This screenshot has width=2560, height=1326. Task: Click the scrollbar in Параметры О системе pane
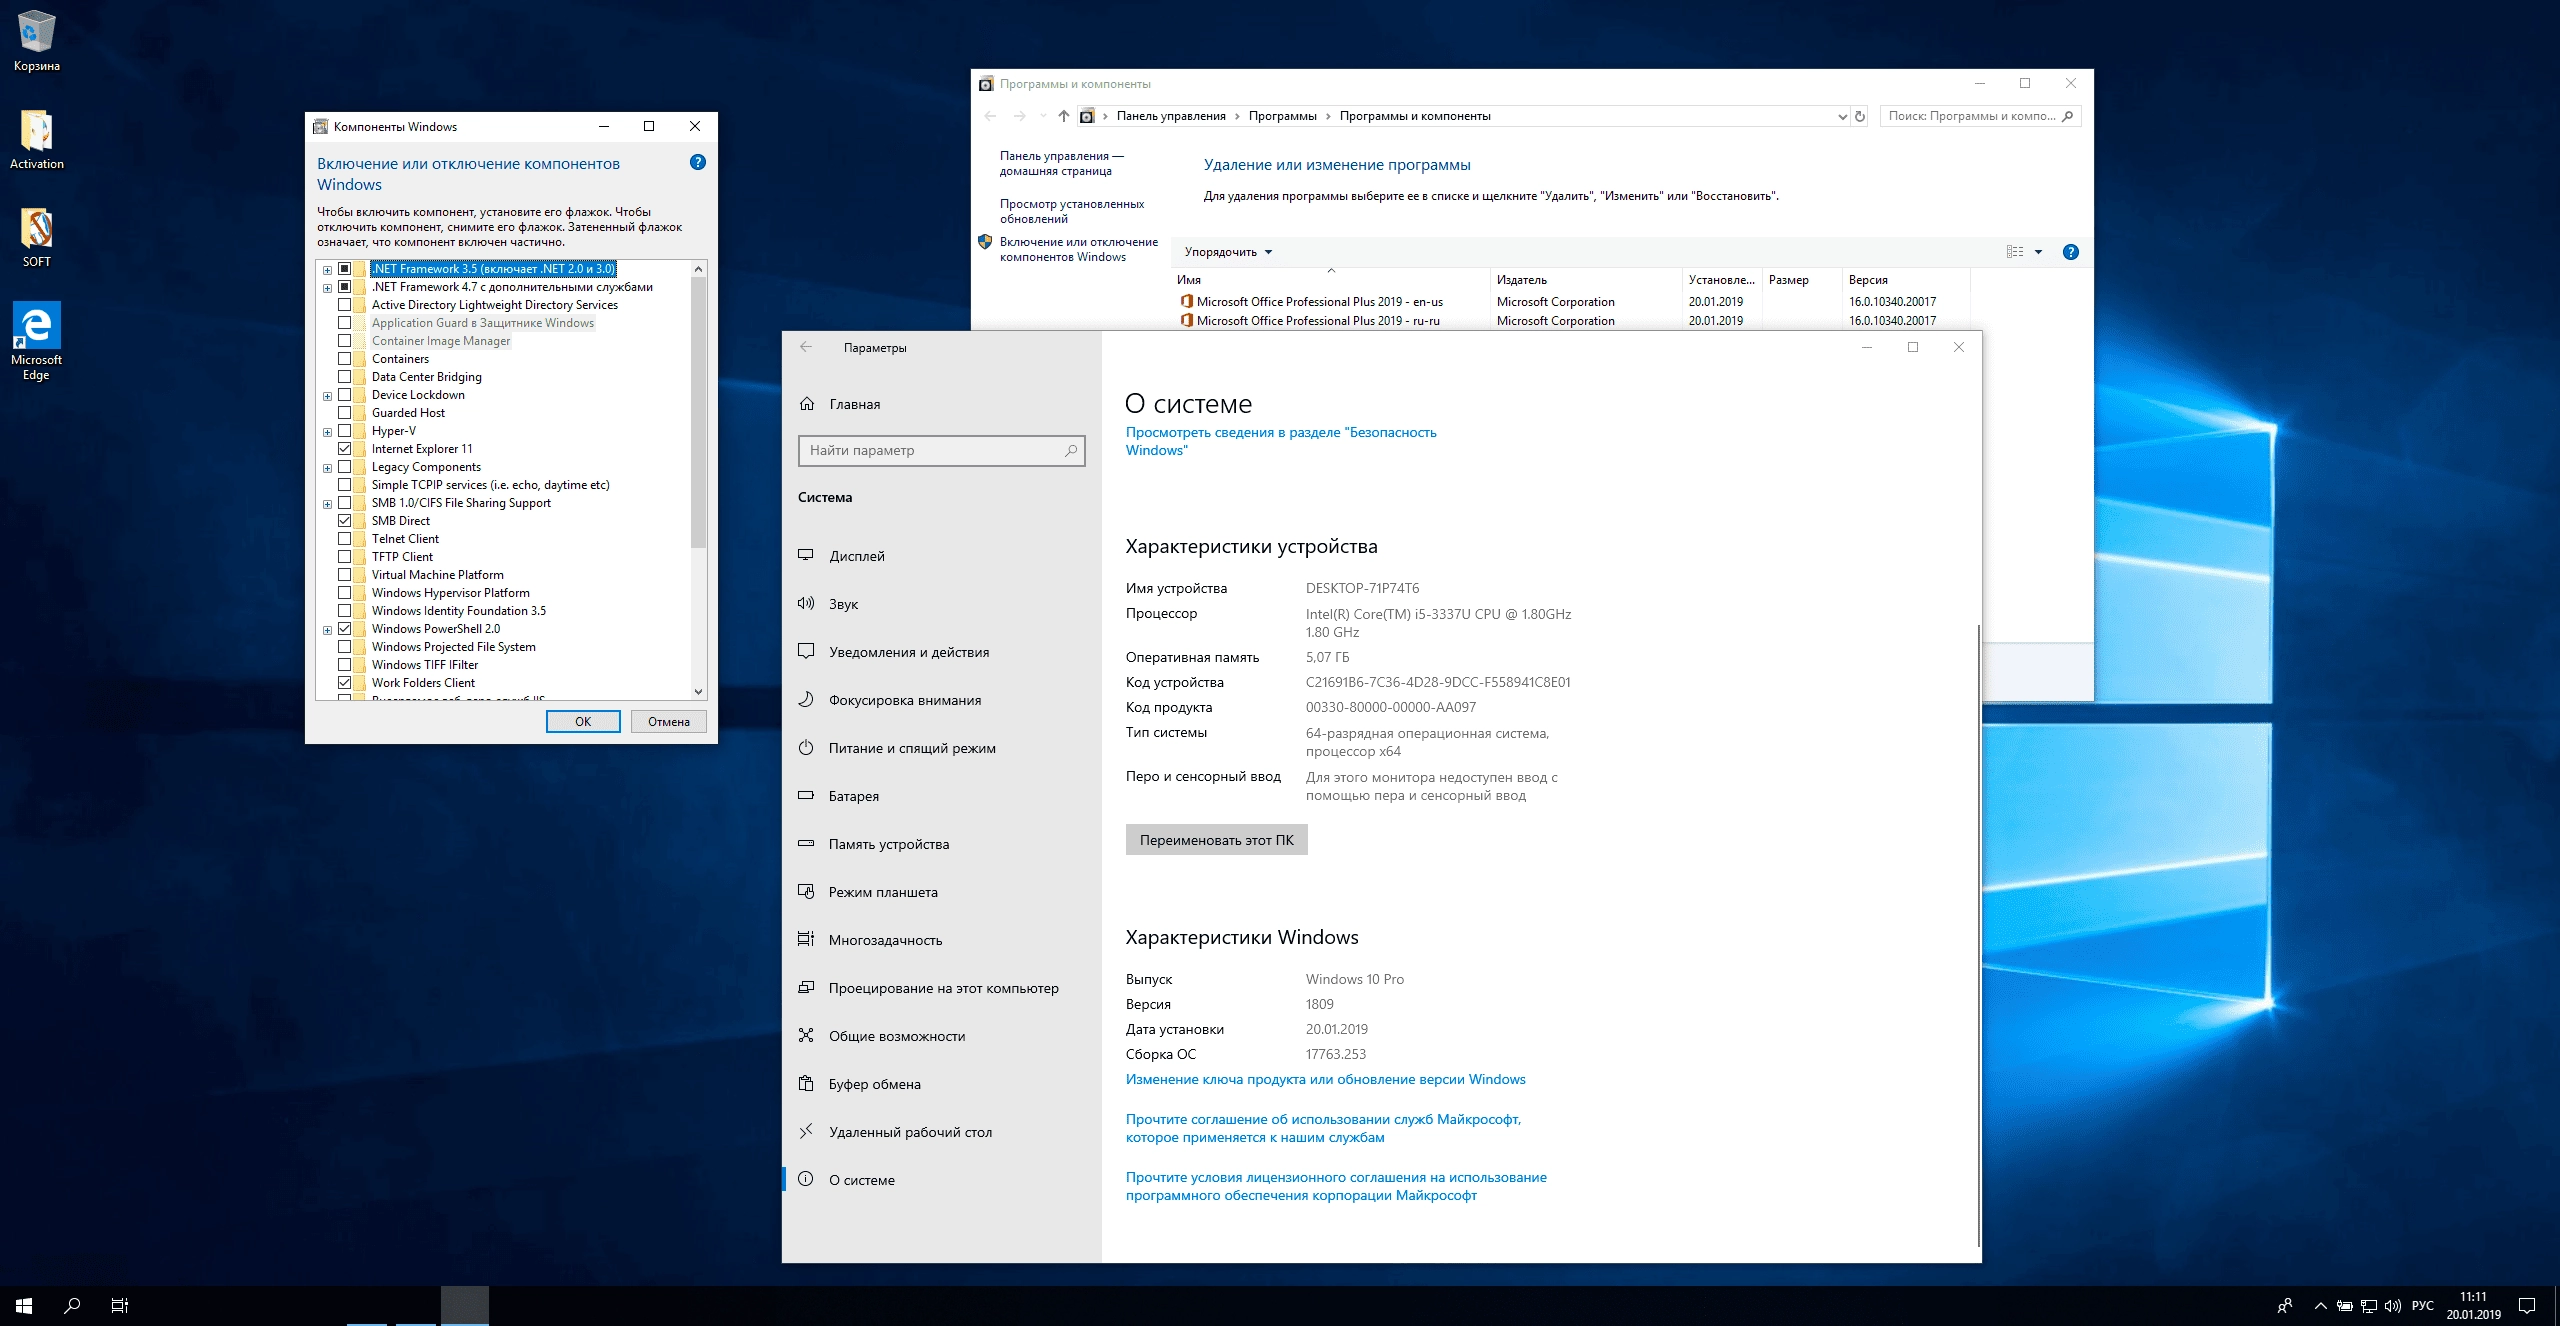tap(1979, 935)
